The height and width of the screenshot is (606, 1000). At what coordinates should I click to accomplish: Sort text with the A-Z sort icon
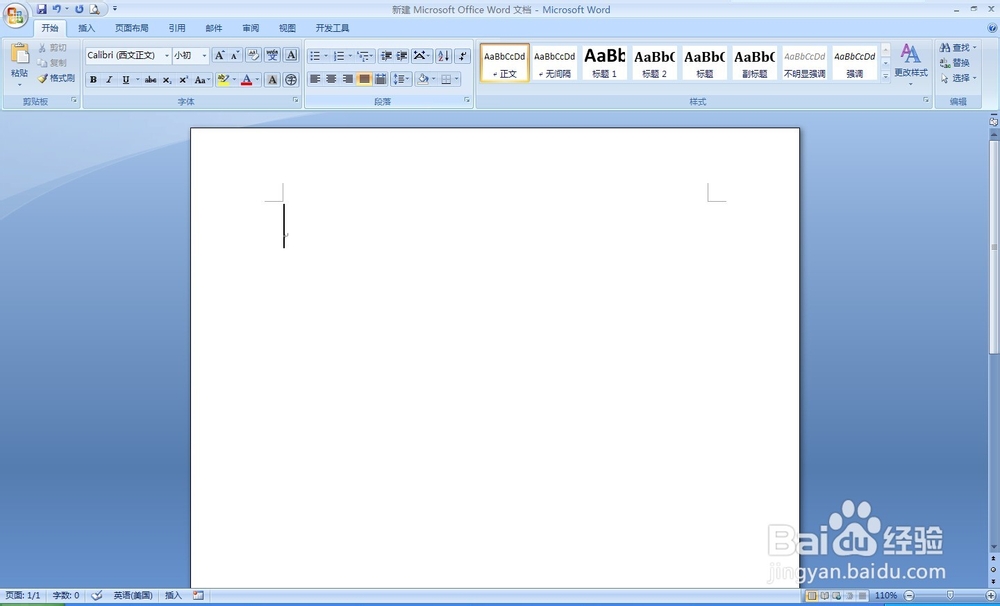pyautogui.click(x=444, y=56)
